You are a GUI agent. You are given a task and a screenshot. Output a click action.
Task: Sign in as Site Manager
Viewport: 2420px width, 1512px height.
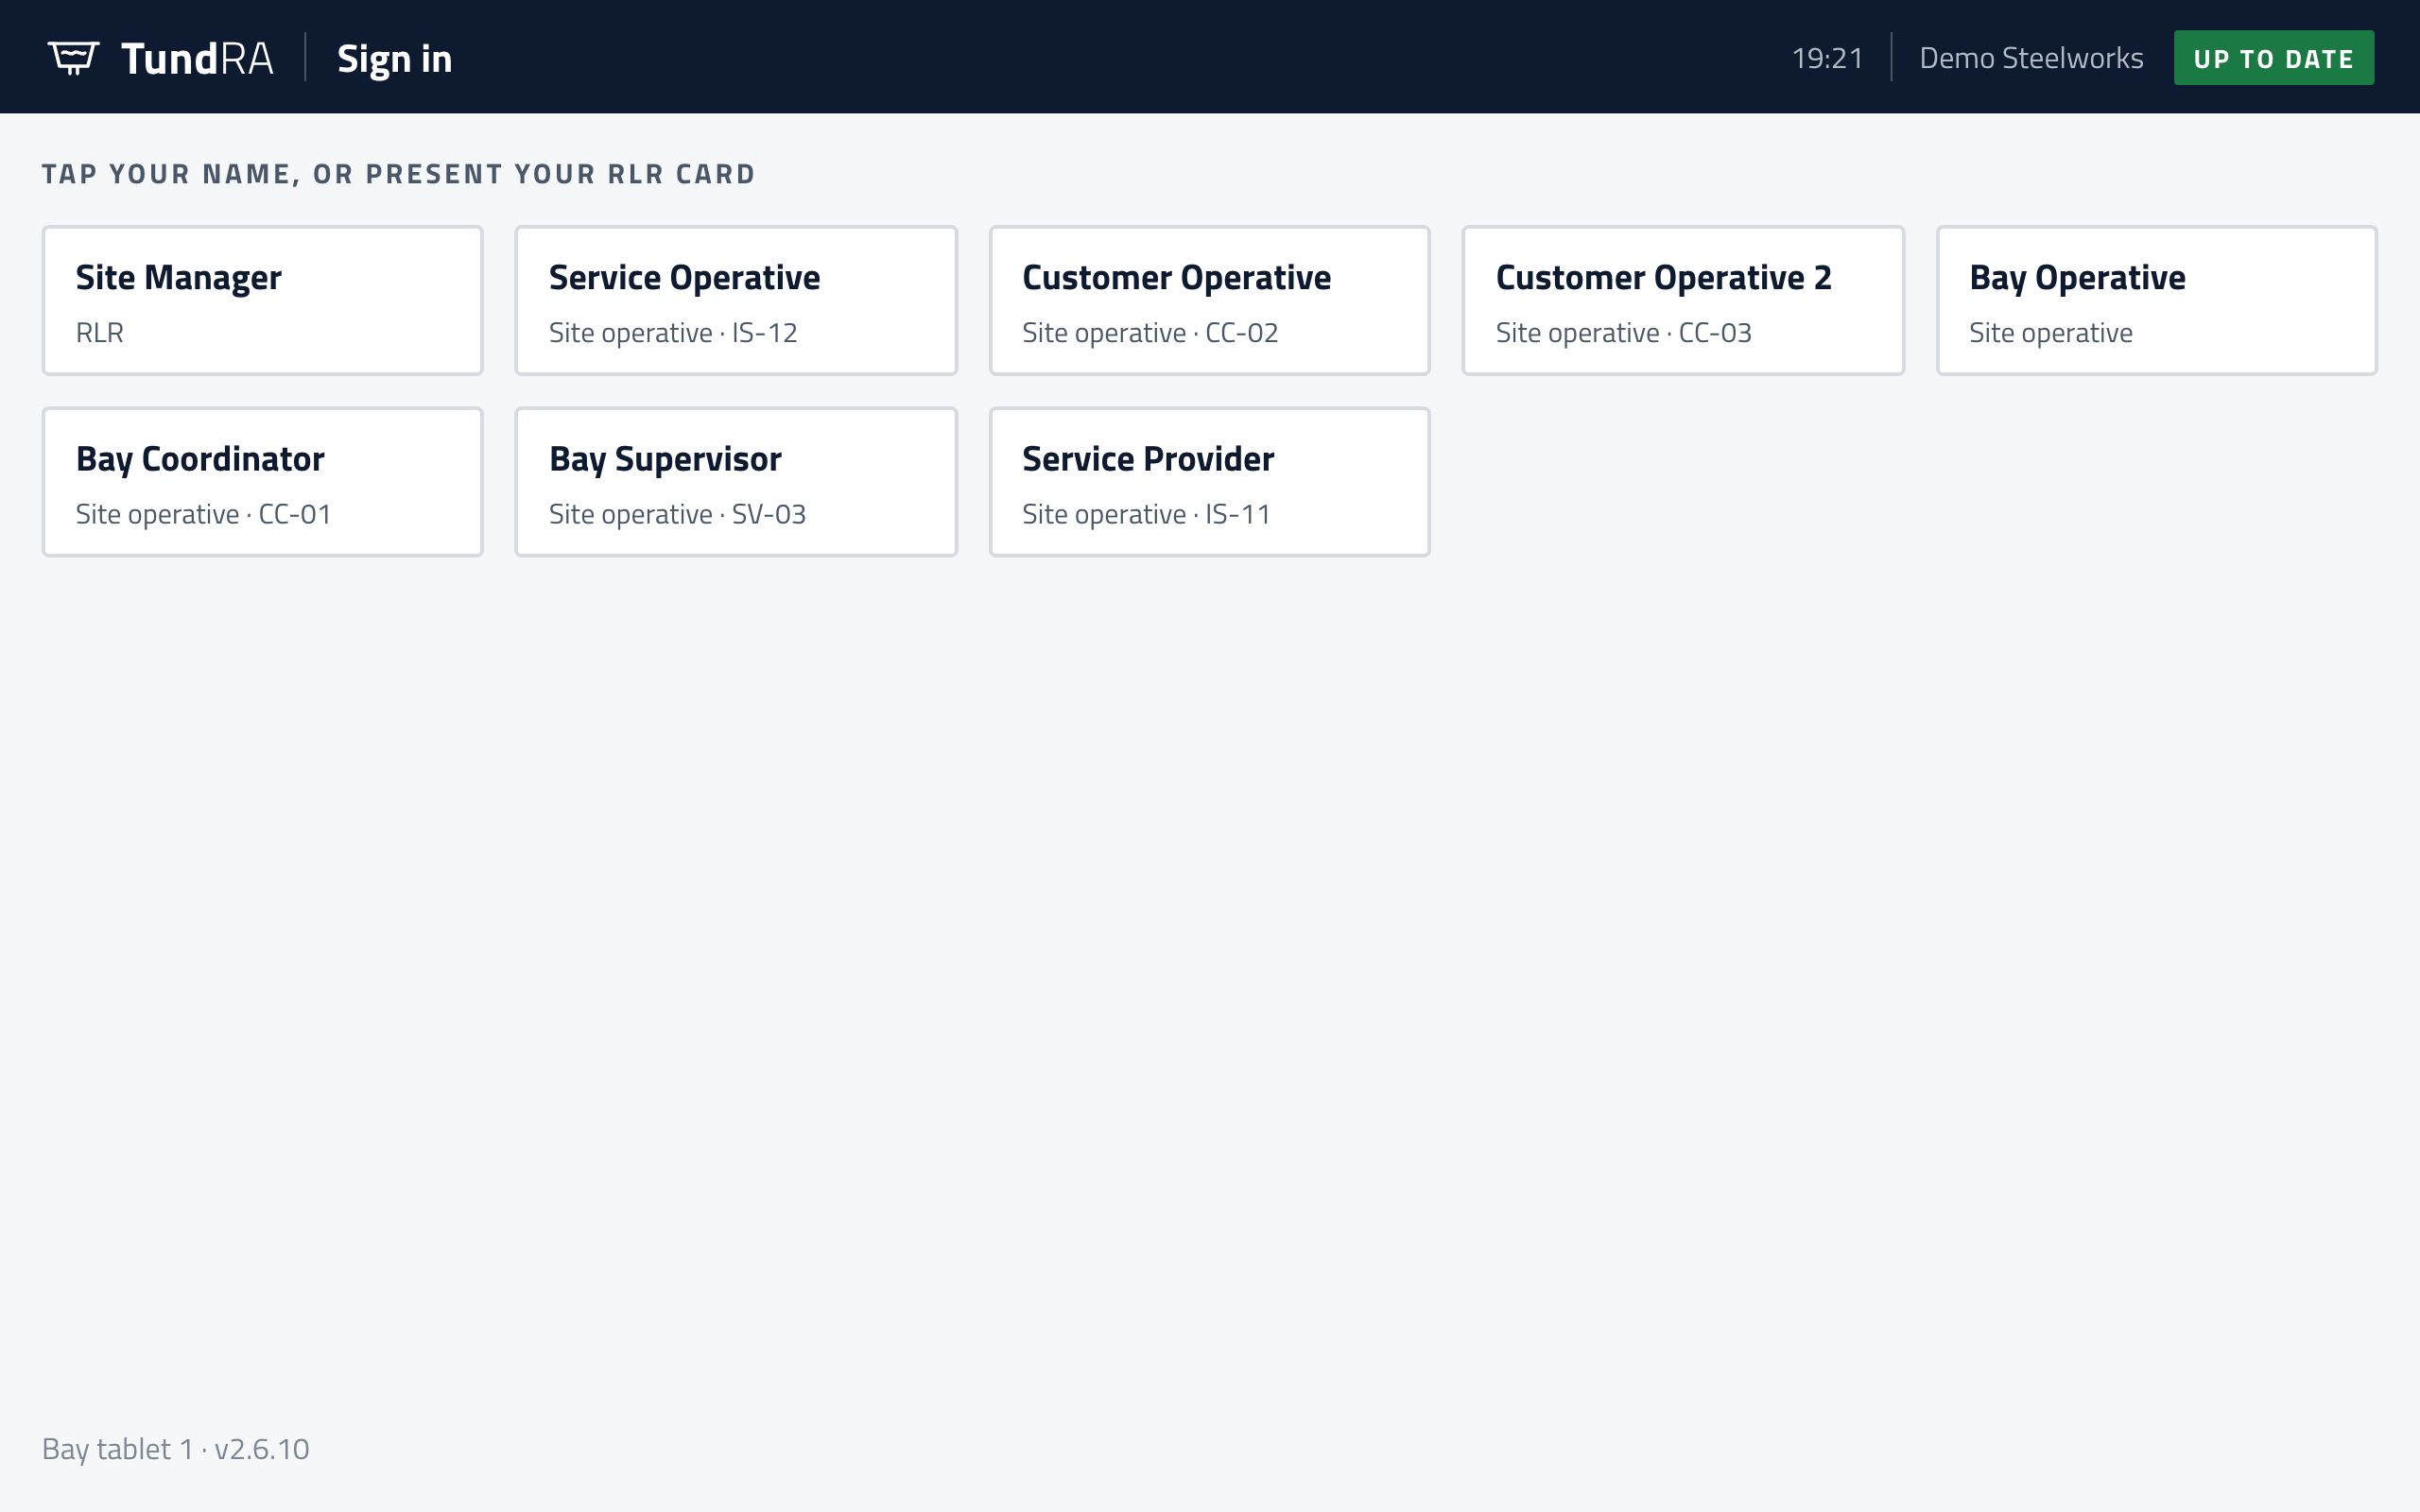click(x=263, y=301)
